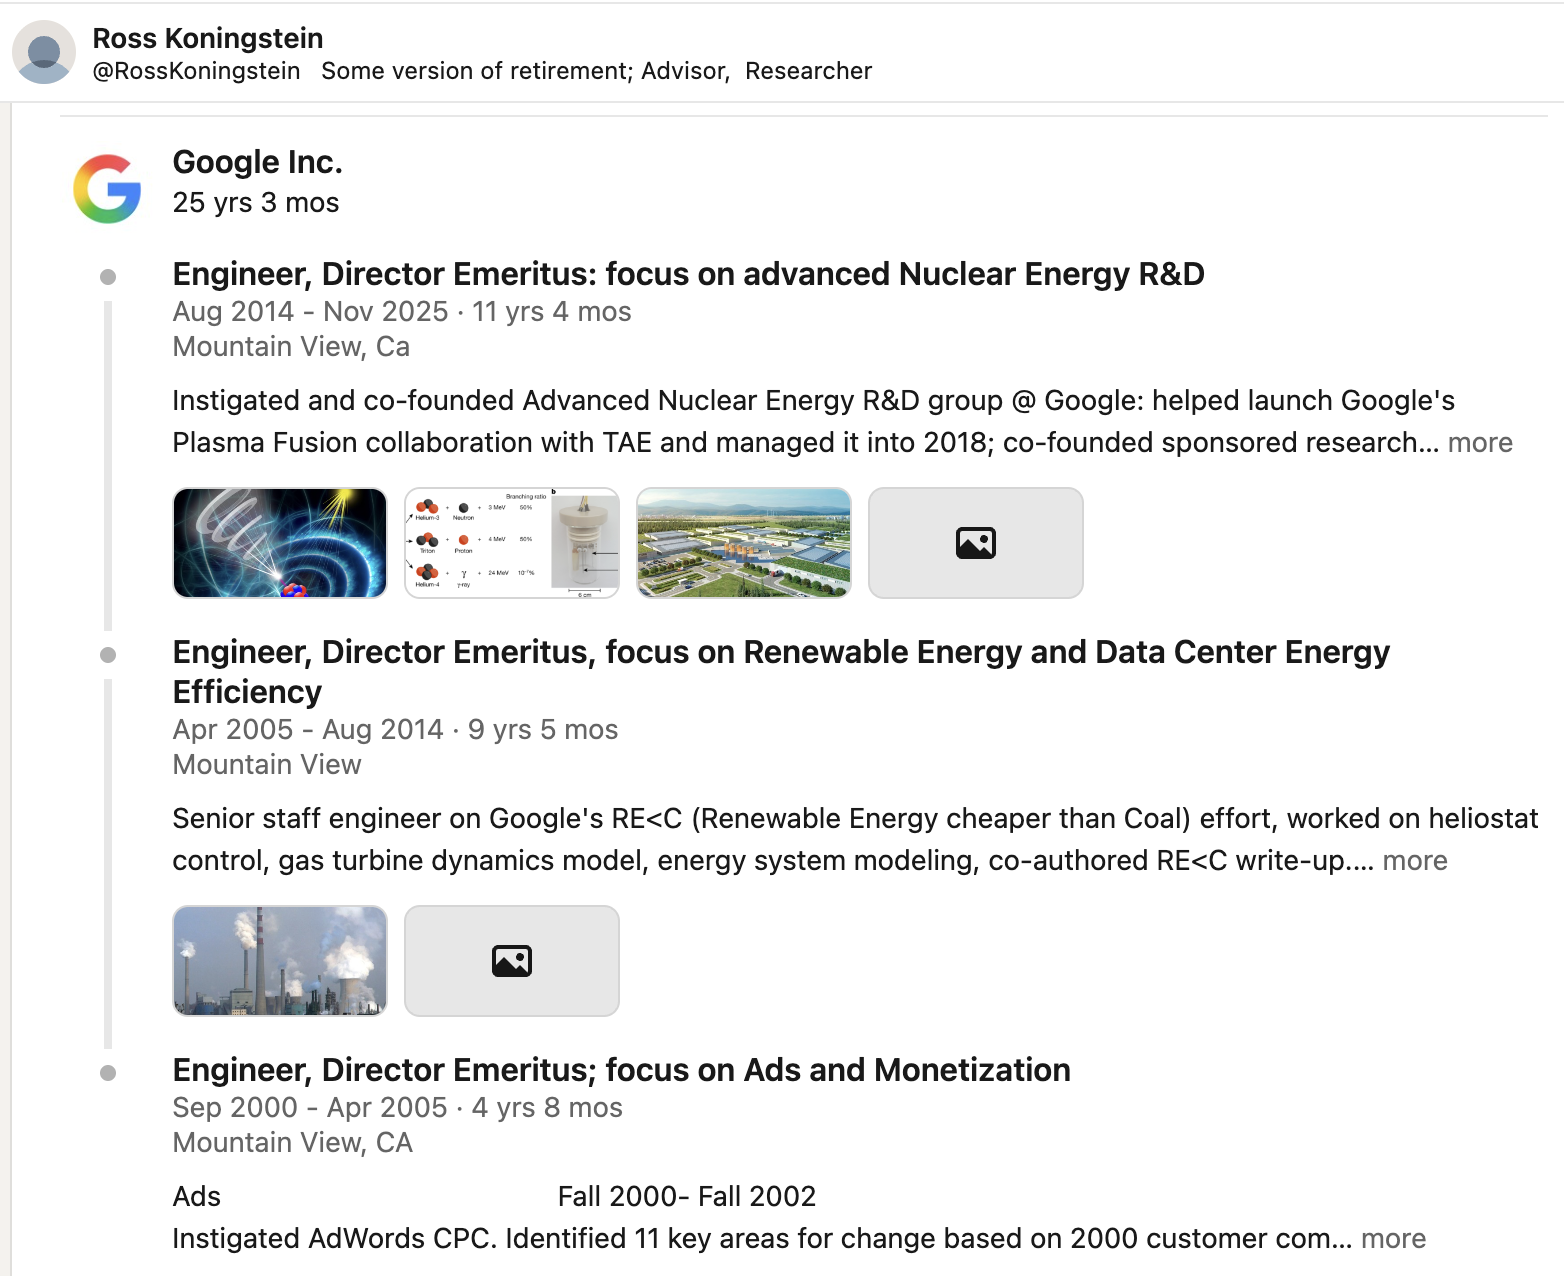View the plasma fusion illustration thumbnail

pos(280,543)
